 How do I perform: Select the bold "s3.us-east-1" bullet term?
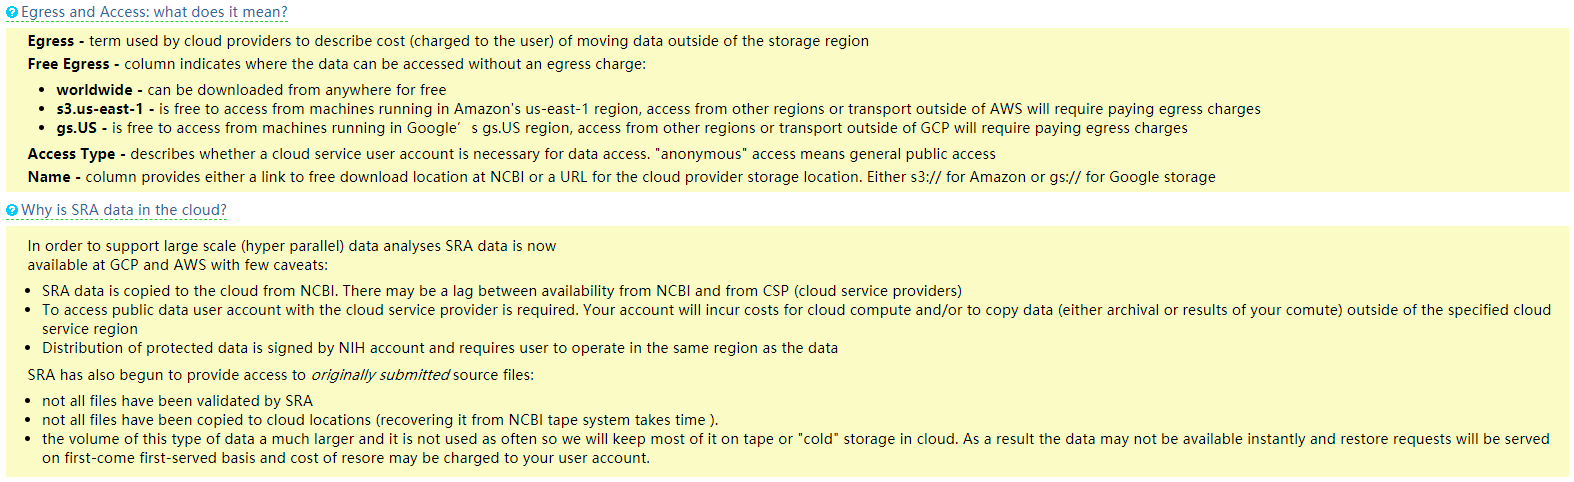pos(100,109)
